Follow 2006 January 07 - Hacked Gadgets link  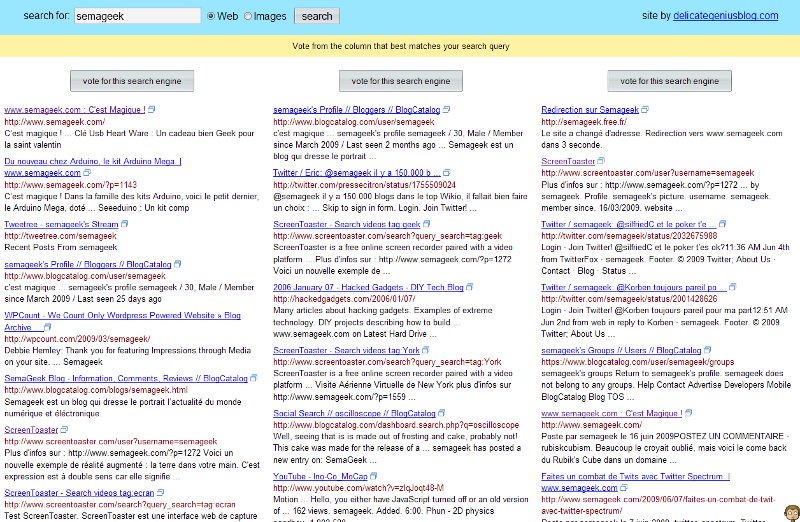(x=368, y=287)
